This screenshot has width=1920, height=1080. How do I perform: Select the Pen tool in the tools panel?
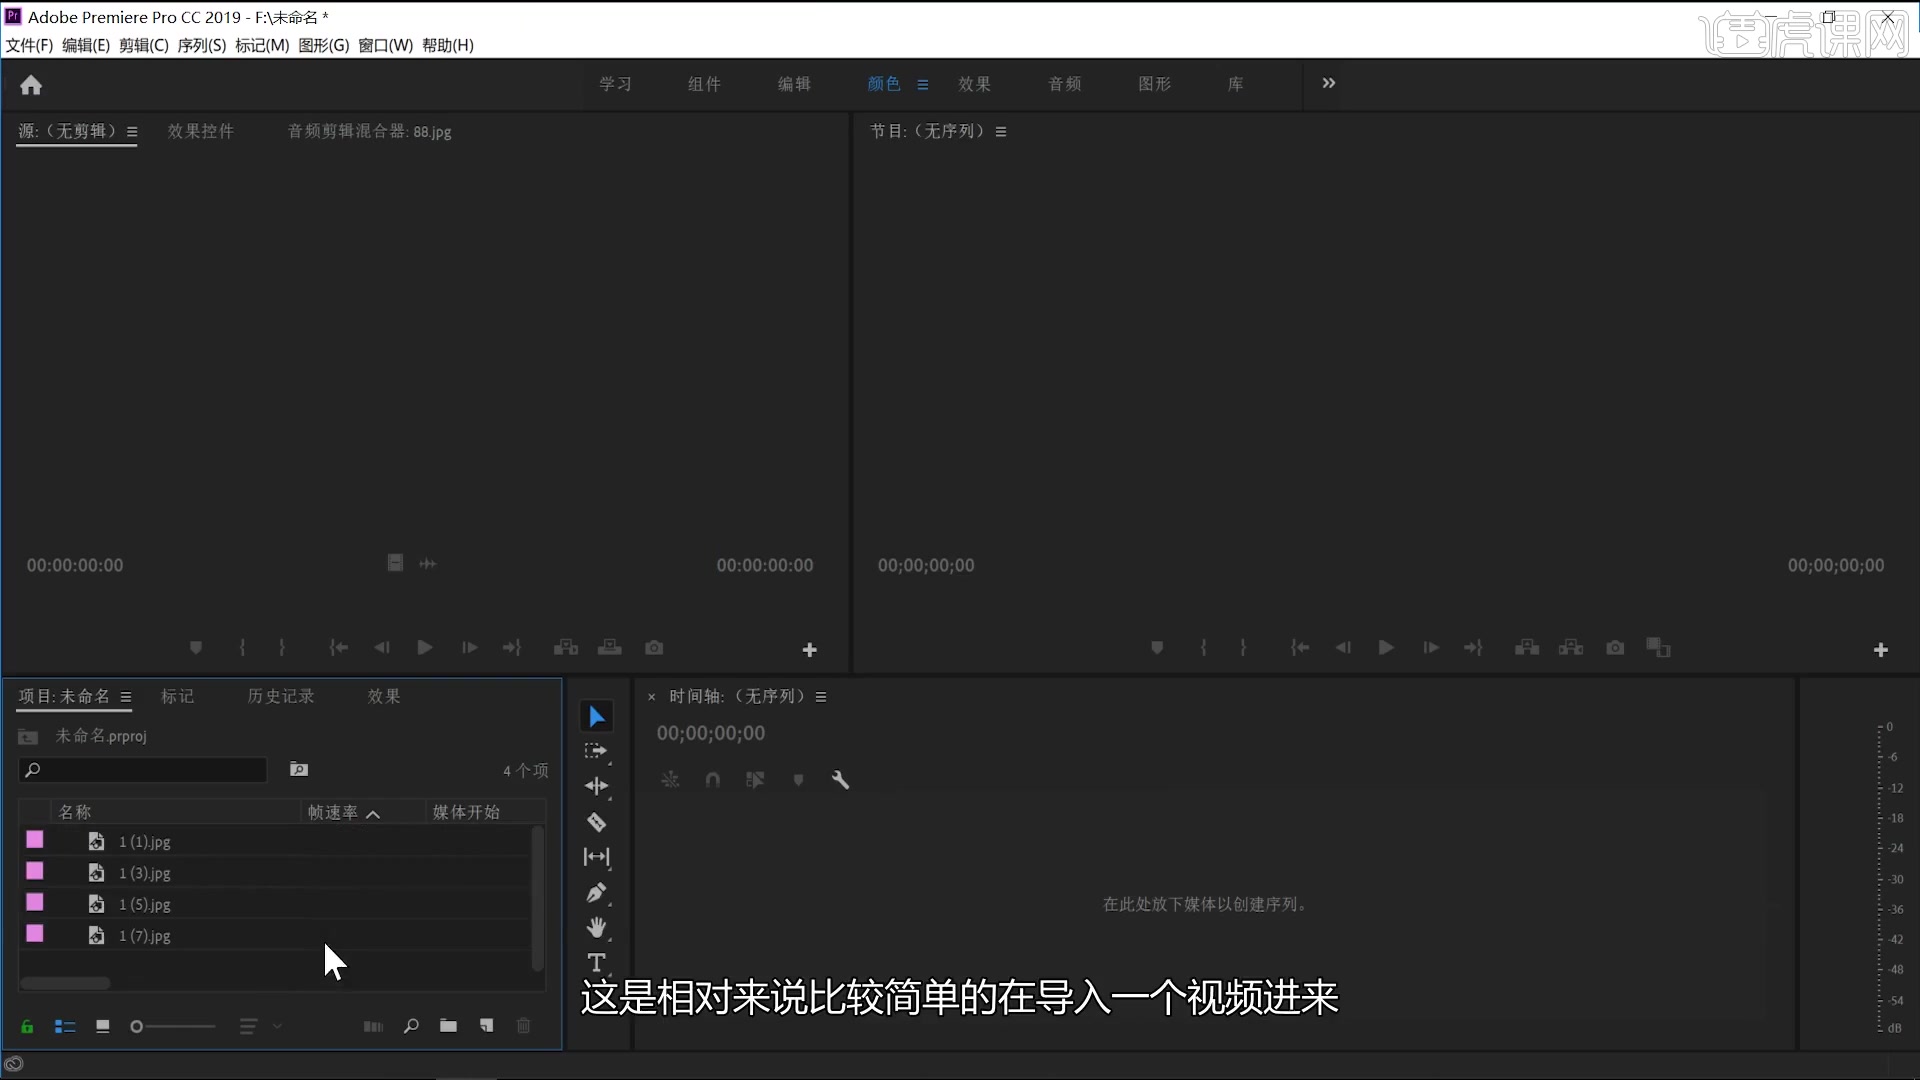tap(597, 893)
